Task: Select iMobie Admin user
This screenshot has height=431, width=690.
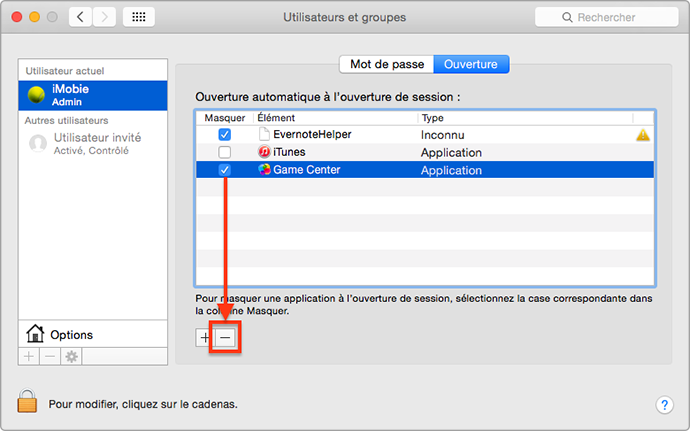Action: (93, 95)
